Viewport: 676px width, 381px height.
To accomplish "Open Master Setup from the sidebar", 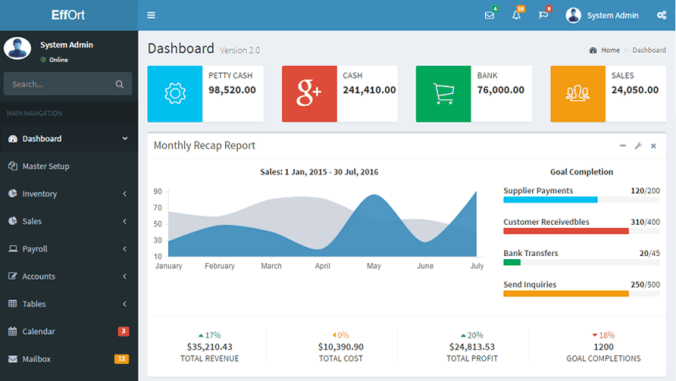I will tap(69, 166).
